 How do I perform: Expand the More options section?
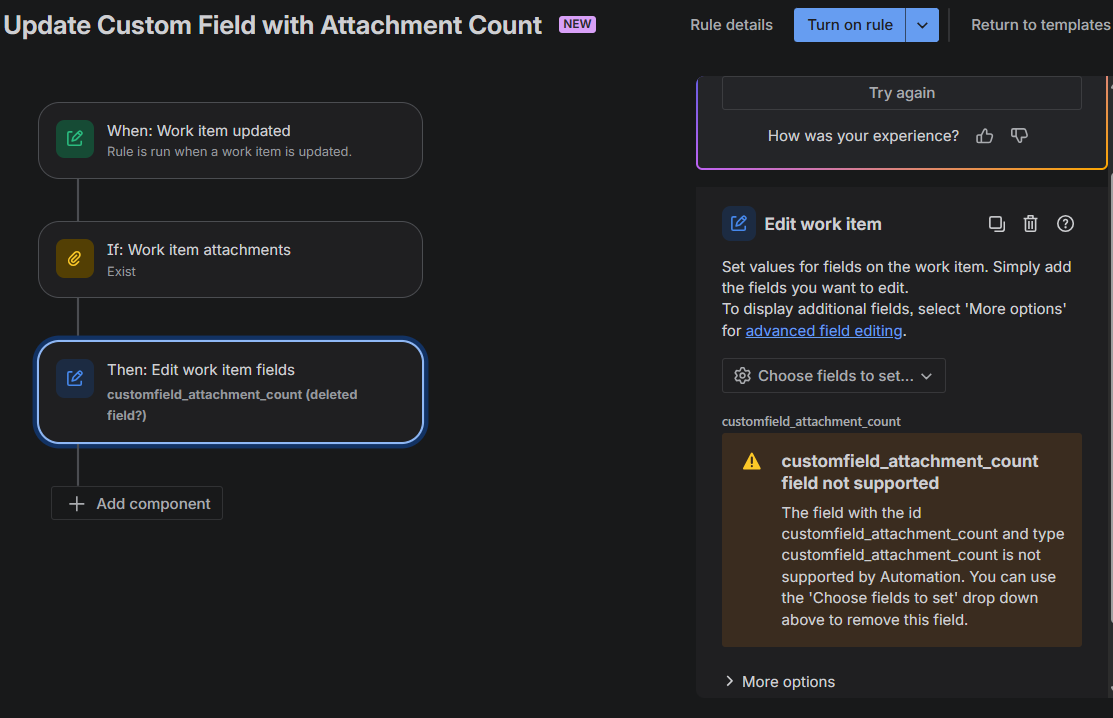click(x=779, y=682)
